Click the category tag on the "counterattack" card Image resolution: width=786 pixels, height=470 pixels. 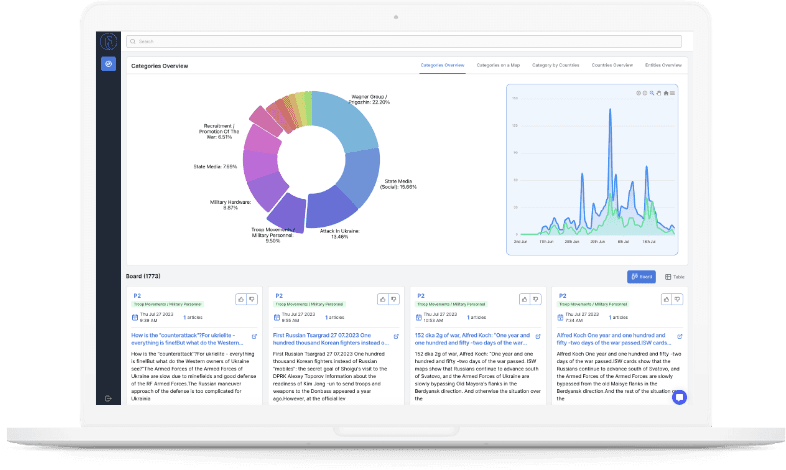167,304
